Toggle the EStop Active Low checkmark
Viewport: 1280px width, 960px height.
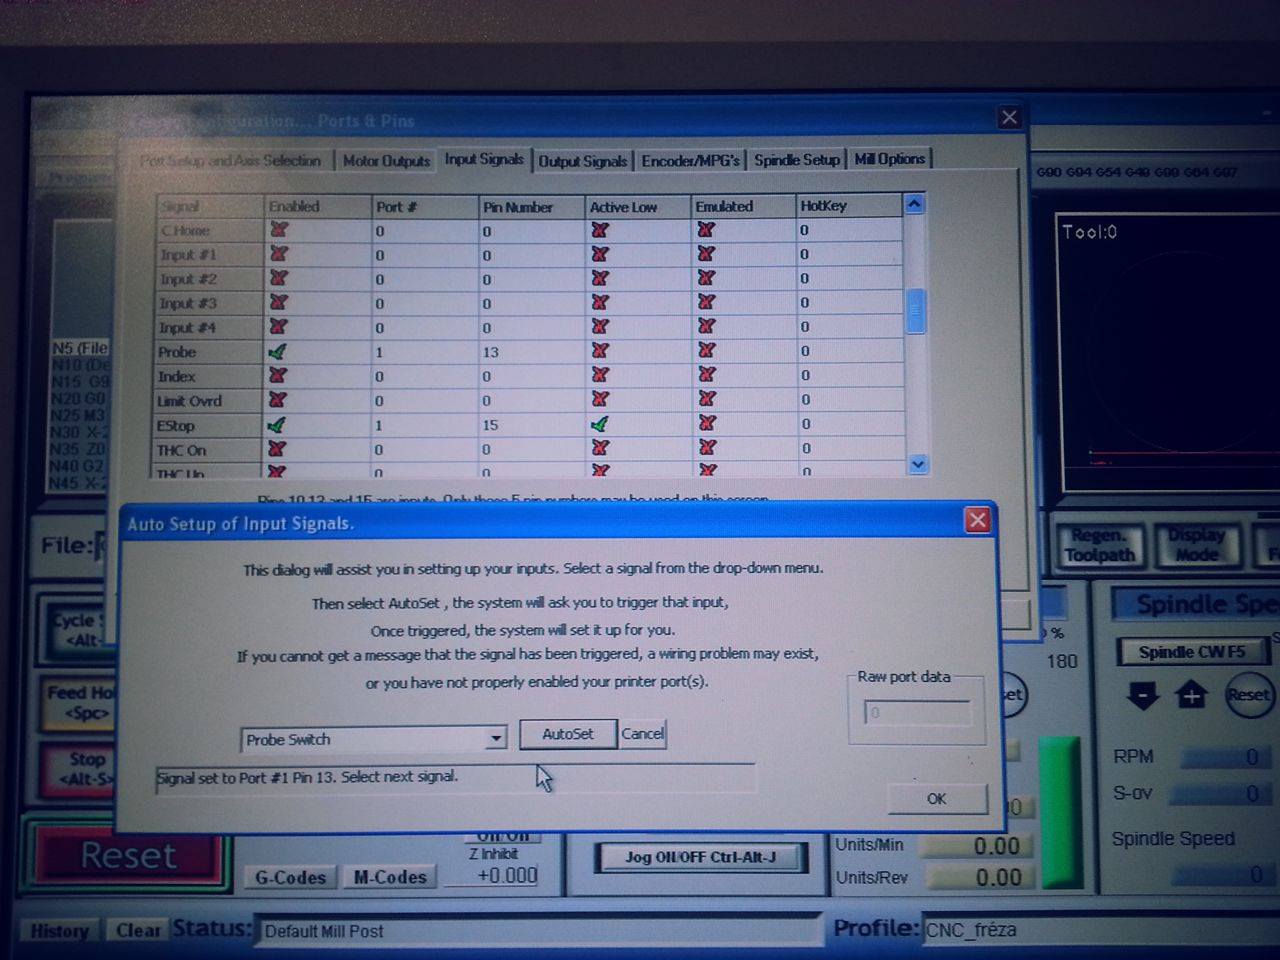[x=599, y=424]
